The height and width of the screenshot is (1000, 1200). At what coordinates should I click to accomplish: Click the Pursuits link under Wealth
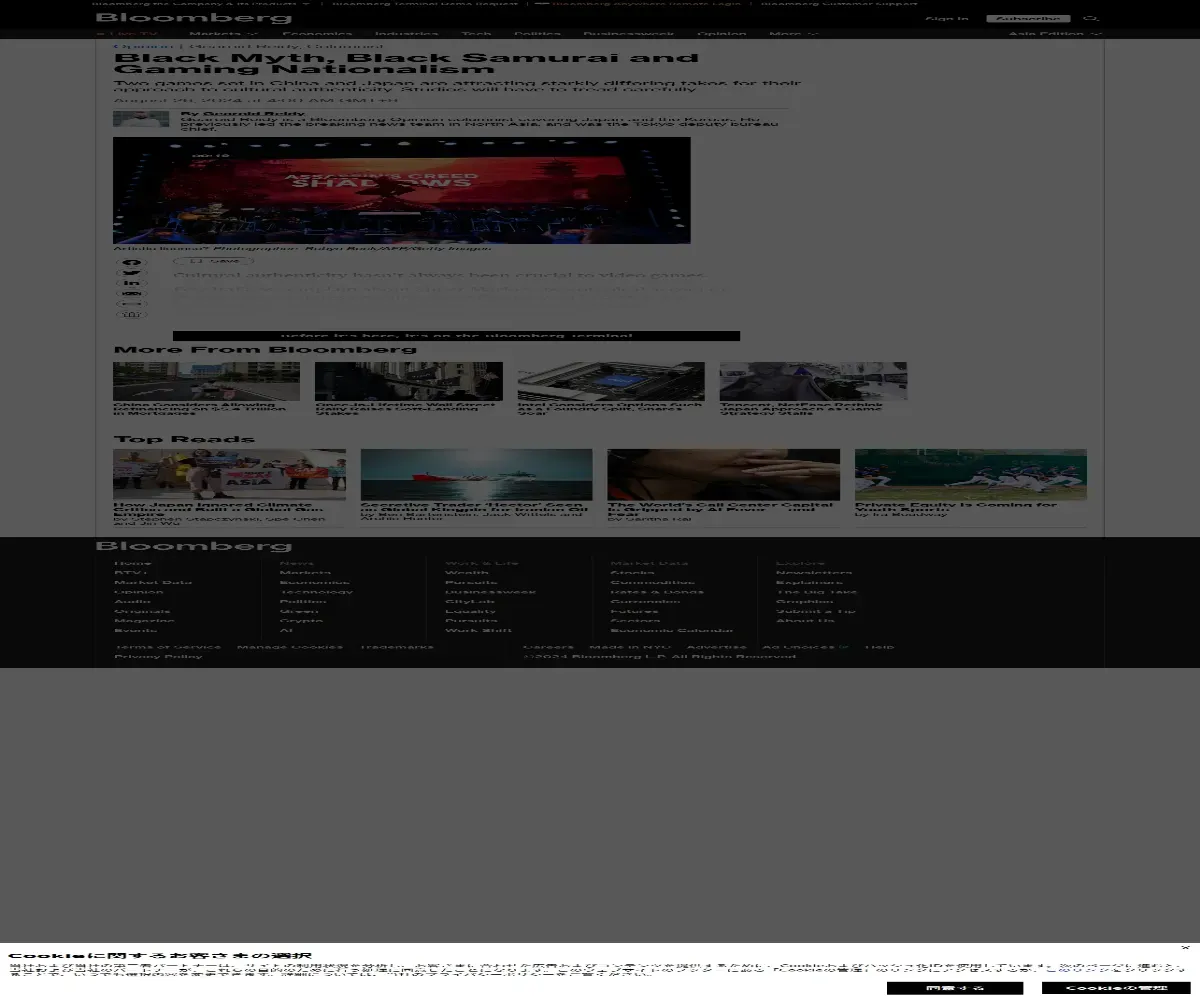(471, 582)
